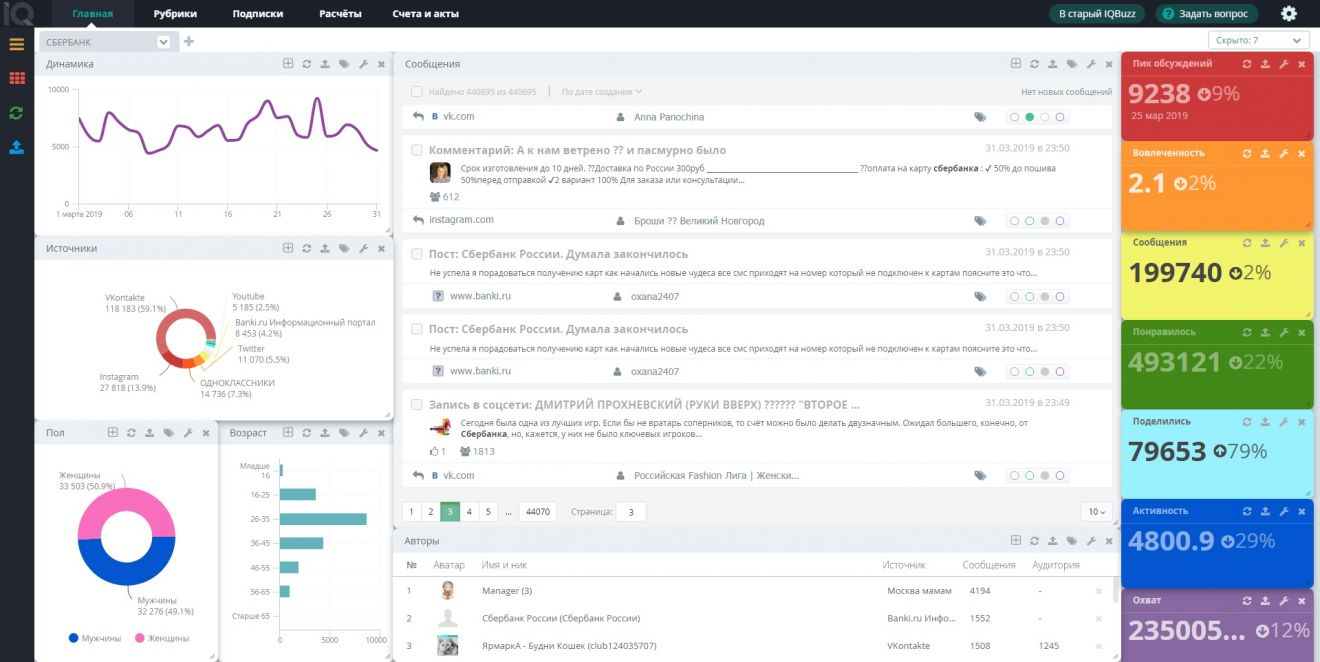Click the ЯрмаркА - Будни Кошек author avatar

(x=448, y=646)
